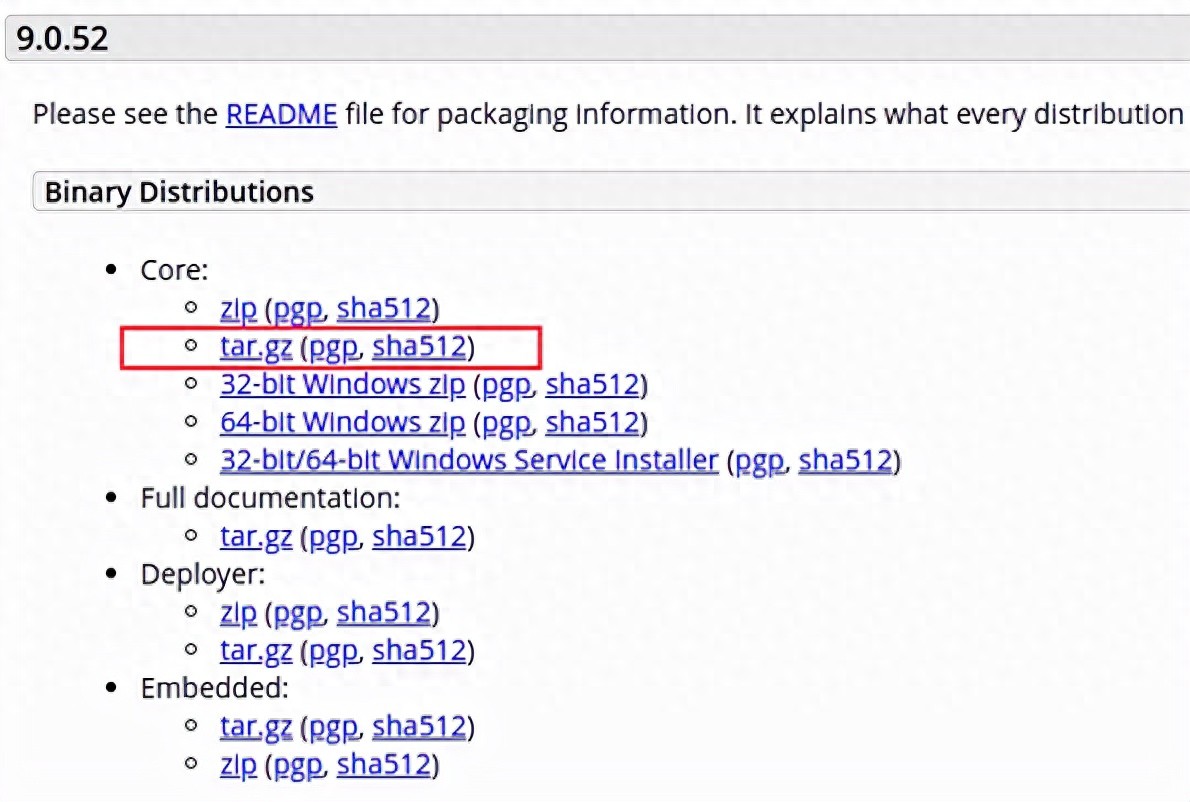Open sha512 for 32-bit Windows zip
Screen dimensions: 1190x802
pos(592,385)
